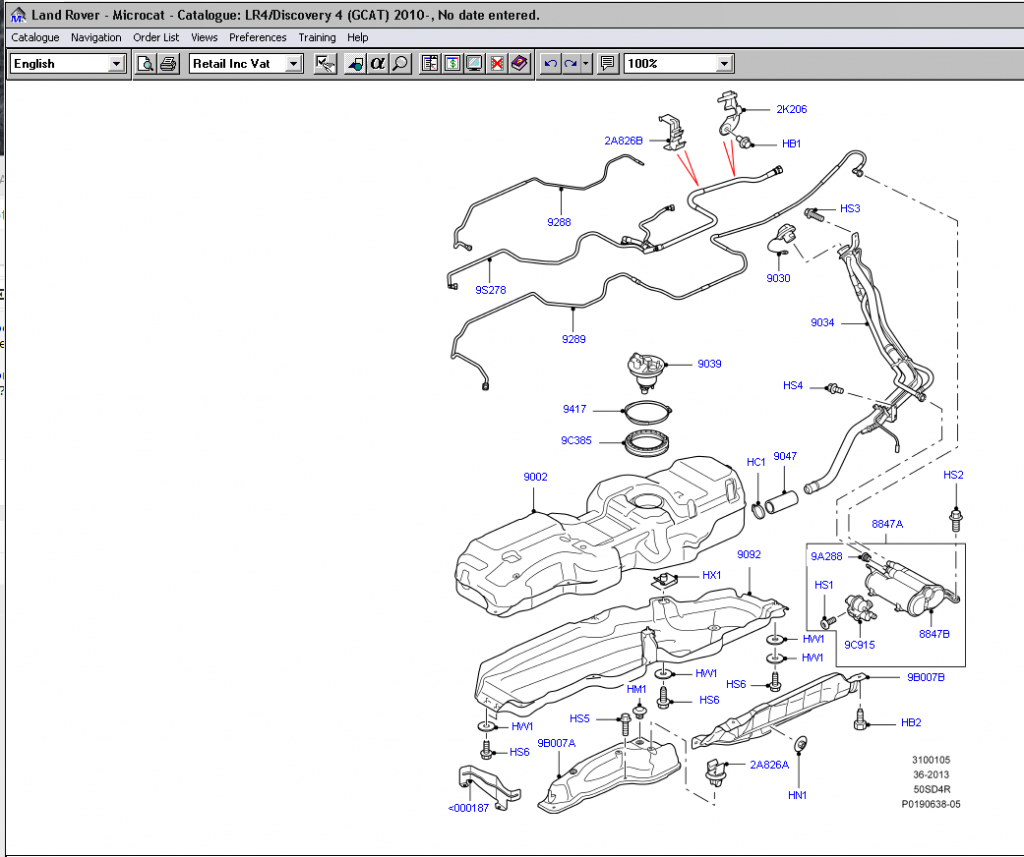Select part callout 9A288

pos(826,557)
